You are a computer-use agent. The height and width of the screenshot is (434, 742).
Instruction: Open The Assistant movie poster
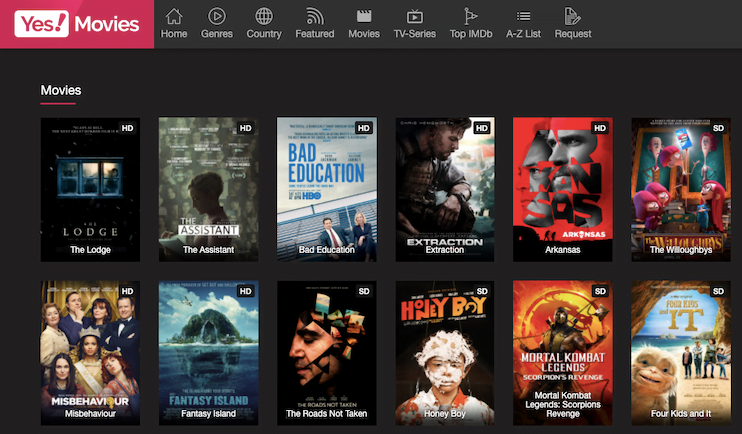(x=208, y=189)
